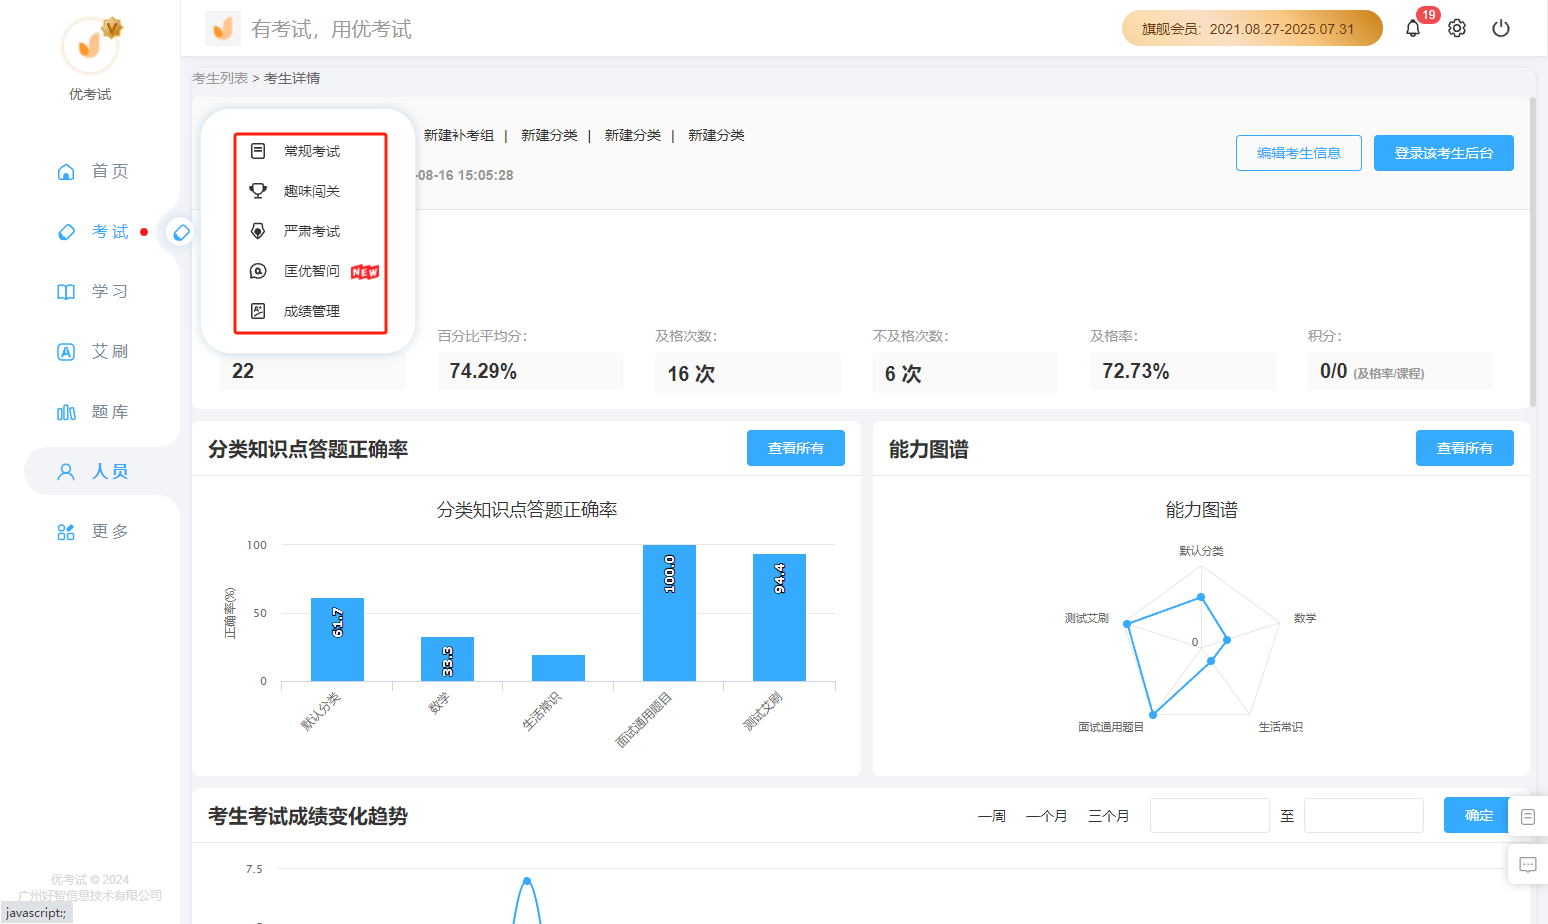Click the header orange logo icon
Screen dimensions: 1548x924
pyautogui.click(x=223, y=28)
